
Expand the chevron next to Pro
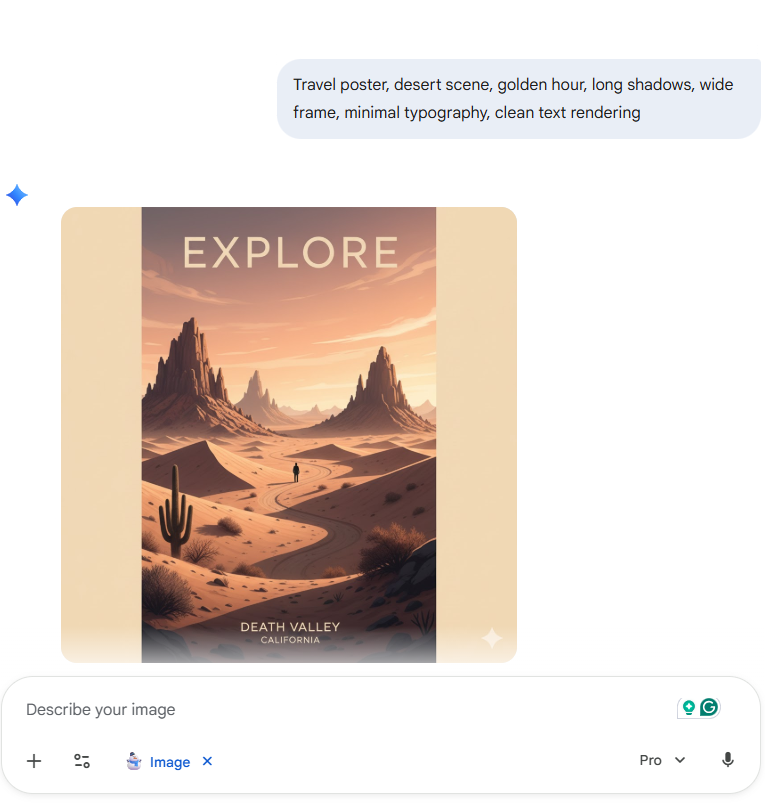680,760
